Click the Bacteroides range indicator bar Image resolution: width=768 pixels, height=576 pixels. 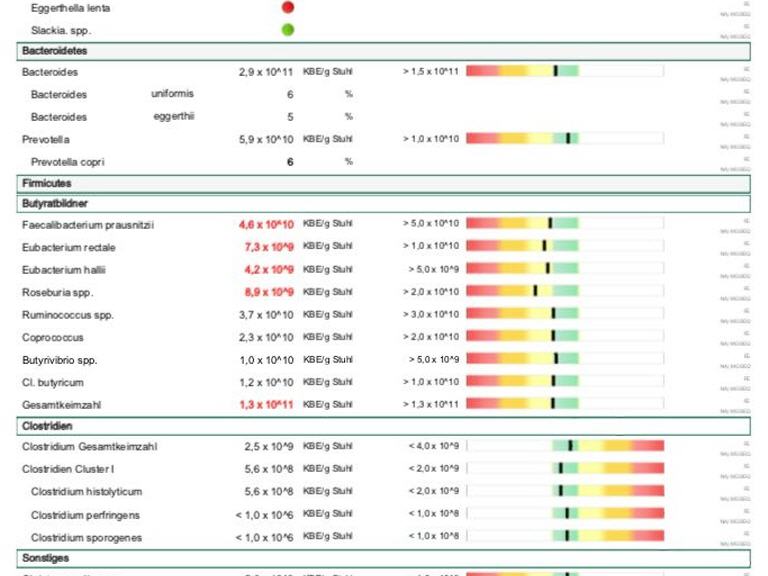tap(565, 71)
